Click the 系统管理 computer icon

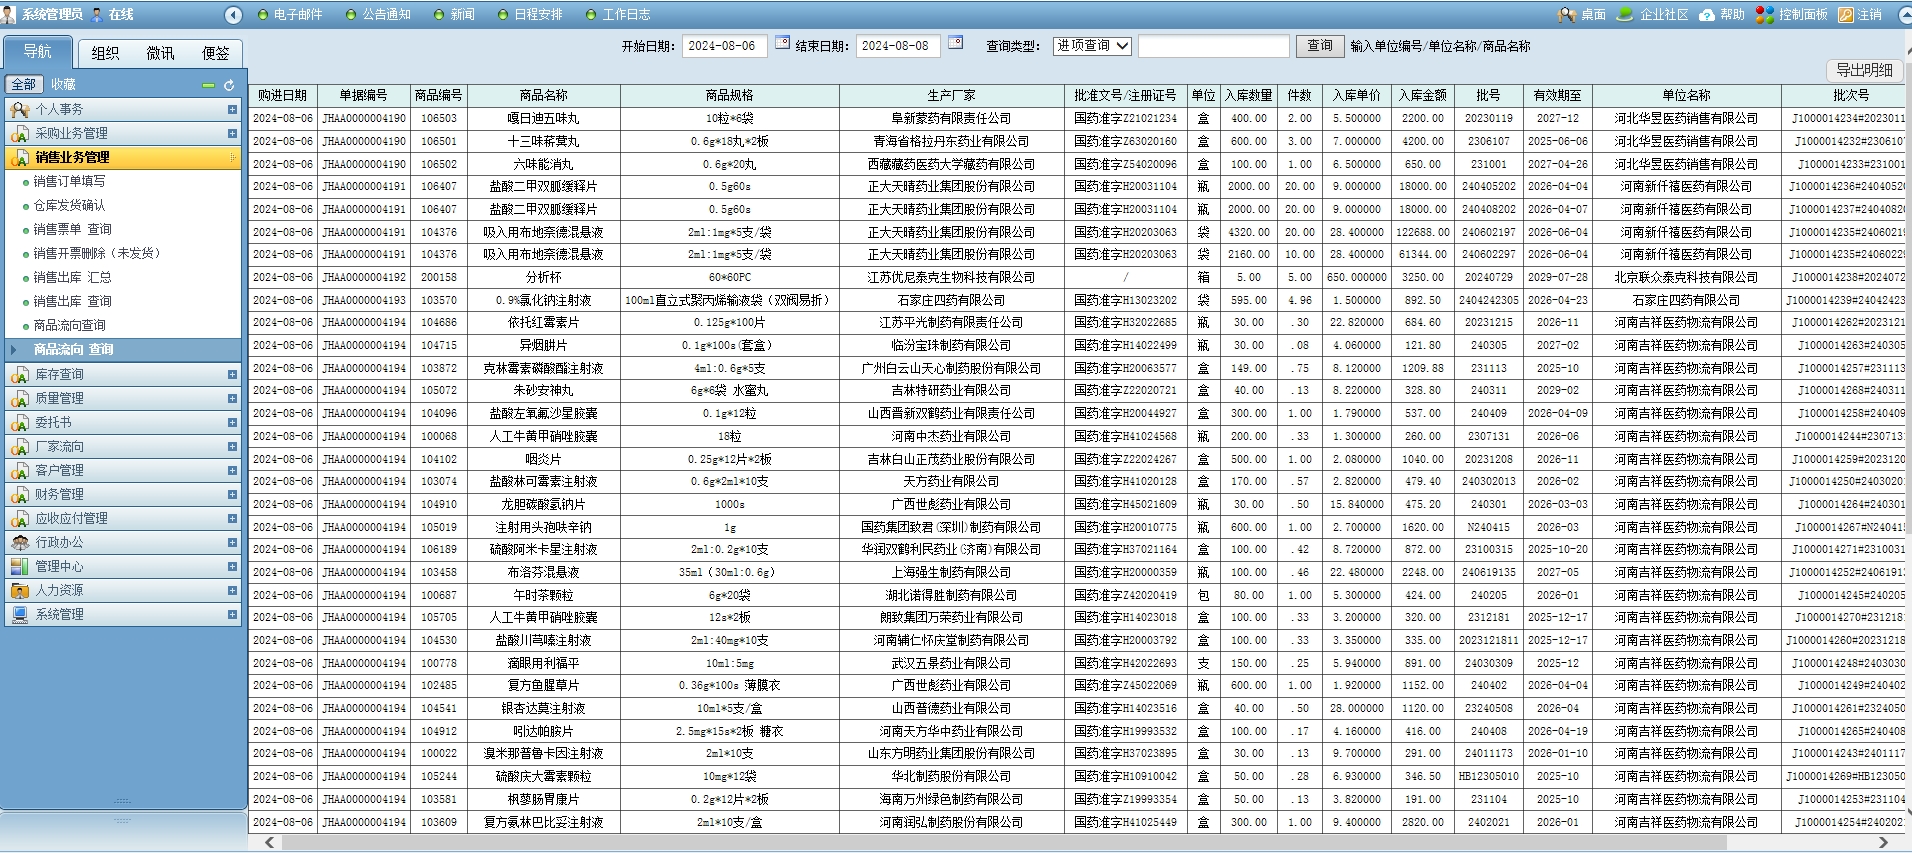[19, 614]
